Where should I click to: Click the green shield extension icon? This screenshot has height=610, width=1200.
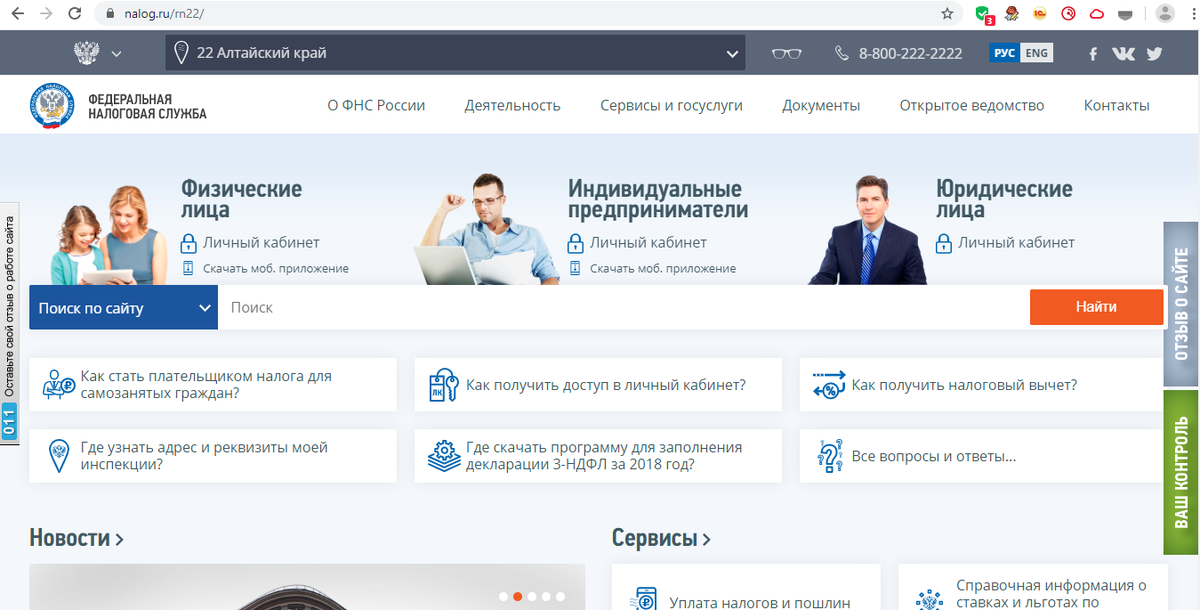(x=984, y=14)
